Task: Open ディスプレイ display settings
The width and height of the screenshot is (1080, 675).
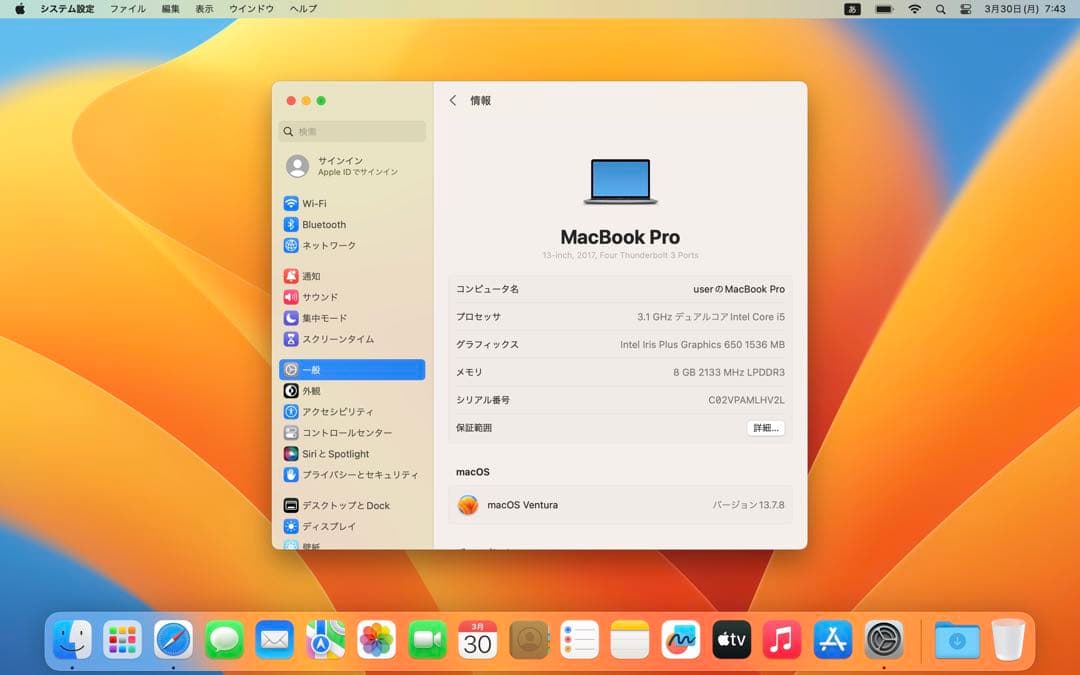Action: [352, 526]
